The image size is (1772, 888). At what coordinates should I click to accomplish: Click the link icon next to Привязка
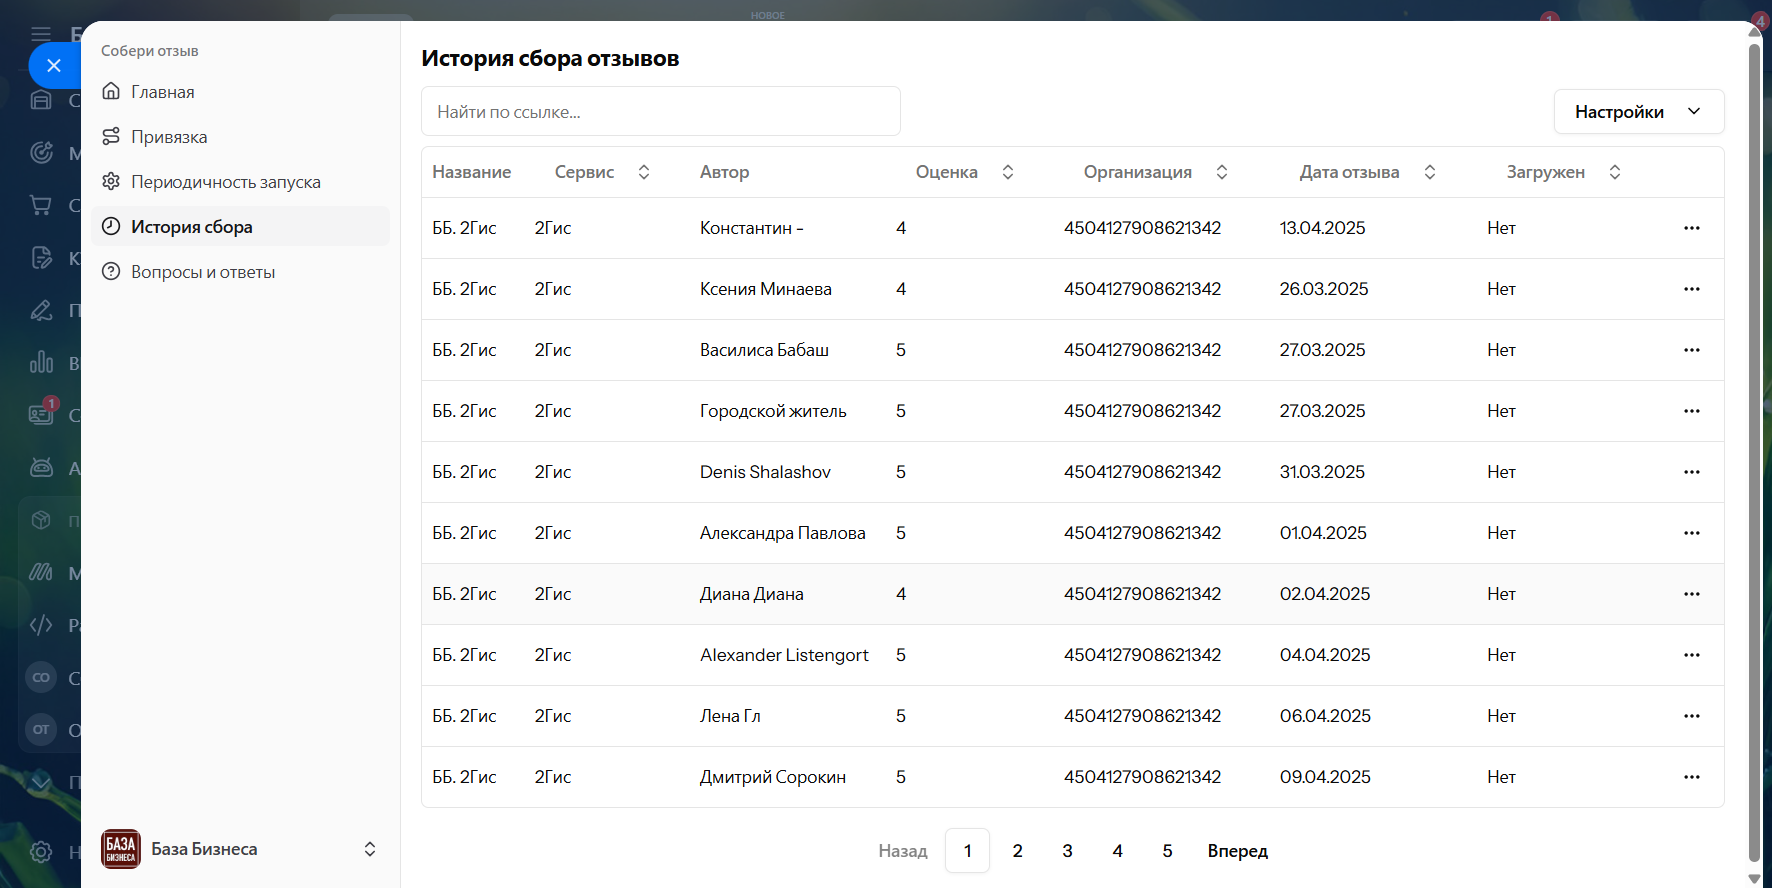pos(111,136)
